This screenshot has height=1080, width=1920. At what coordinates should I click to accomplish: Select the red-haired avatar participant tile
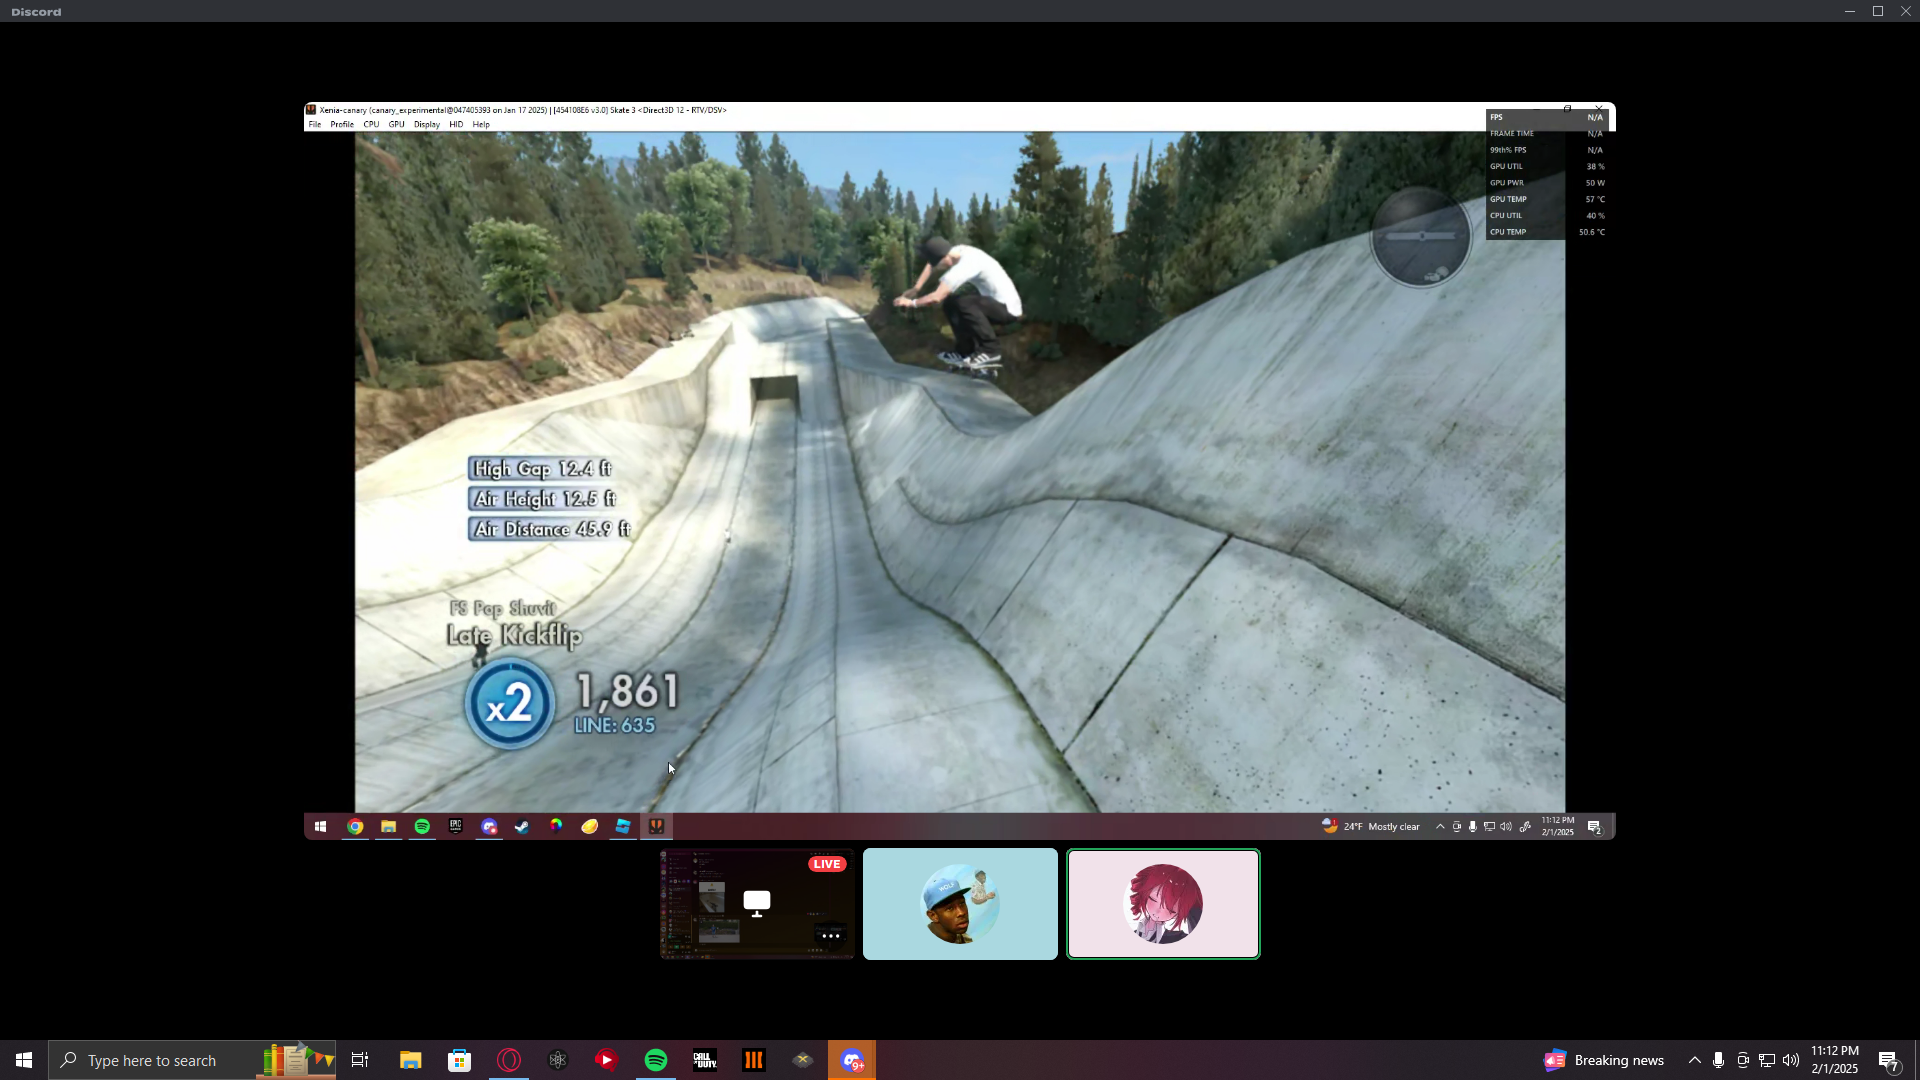tap(1163, 904)
